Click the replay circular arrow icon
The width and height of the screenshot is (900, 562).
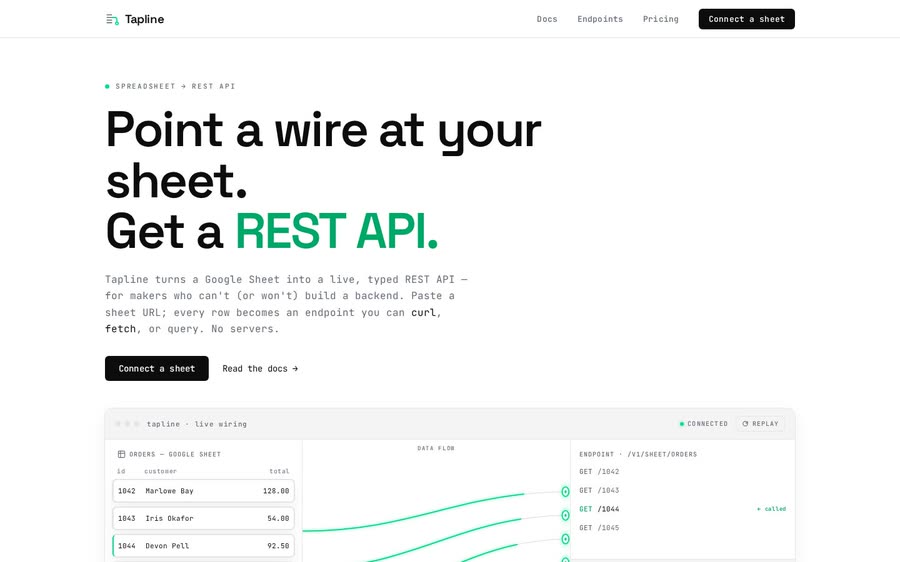click(x=745, y=424)
